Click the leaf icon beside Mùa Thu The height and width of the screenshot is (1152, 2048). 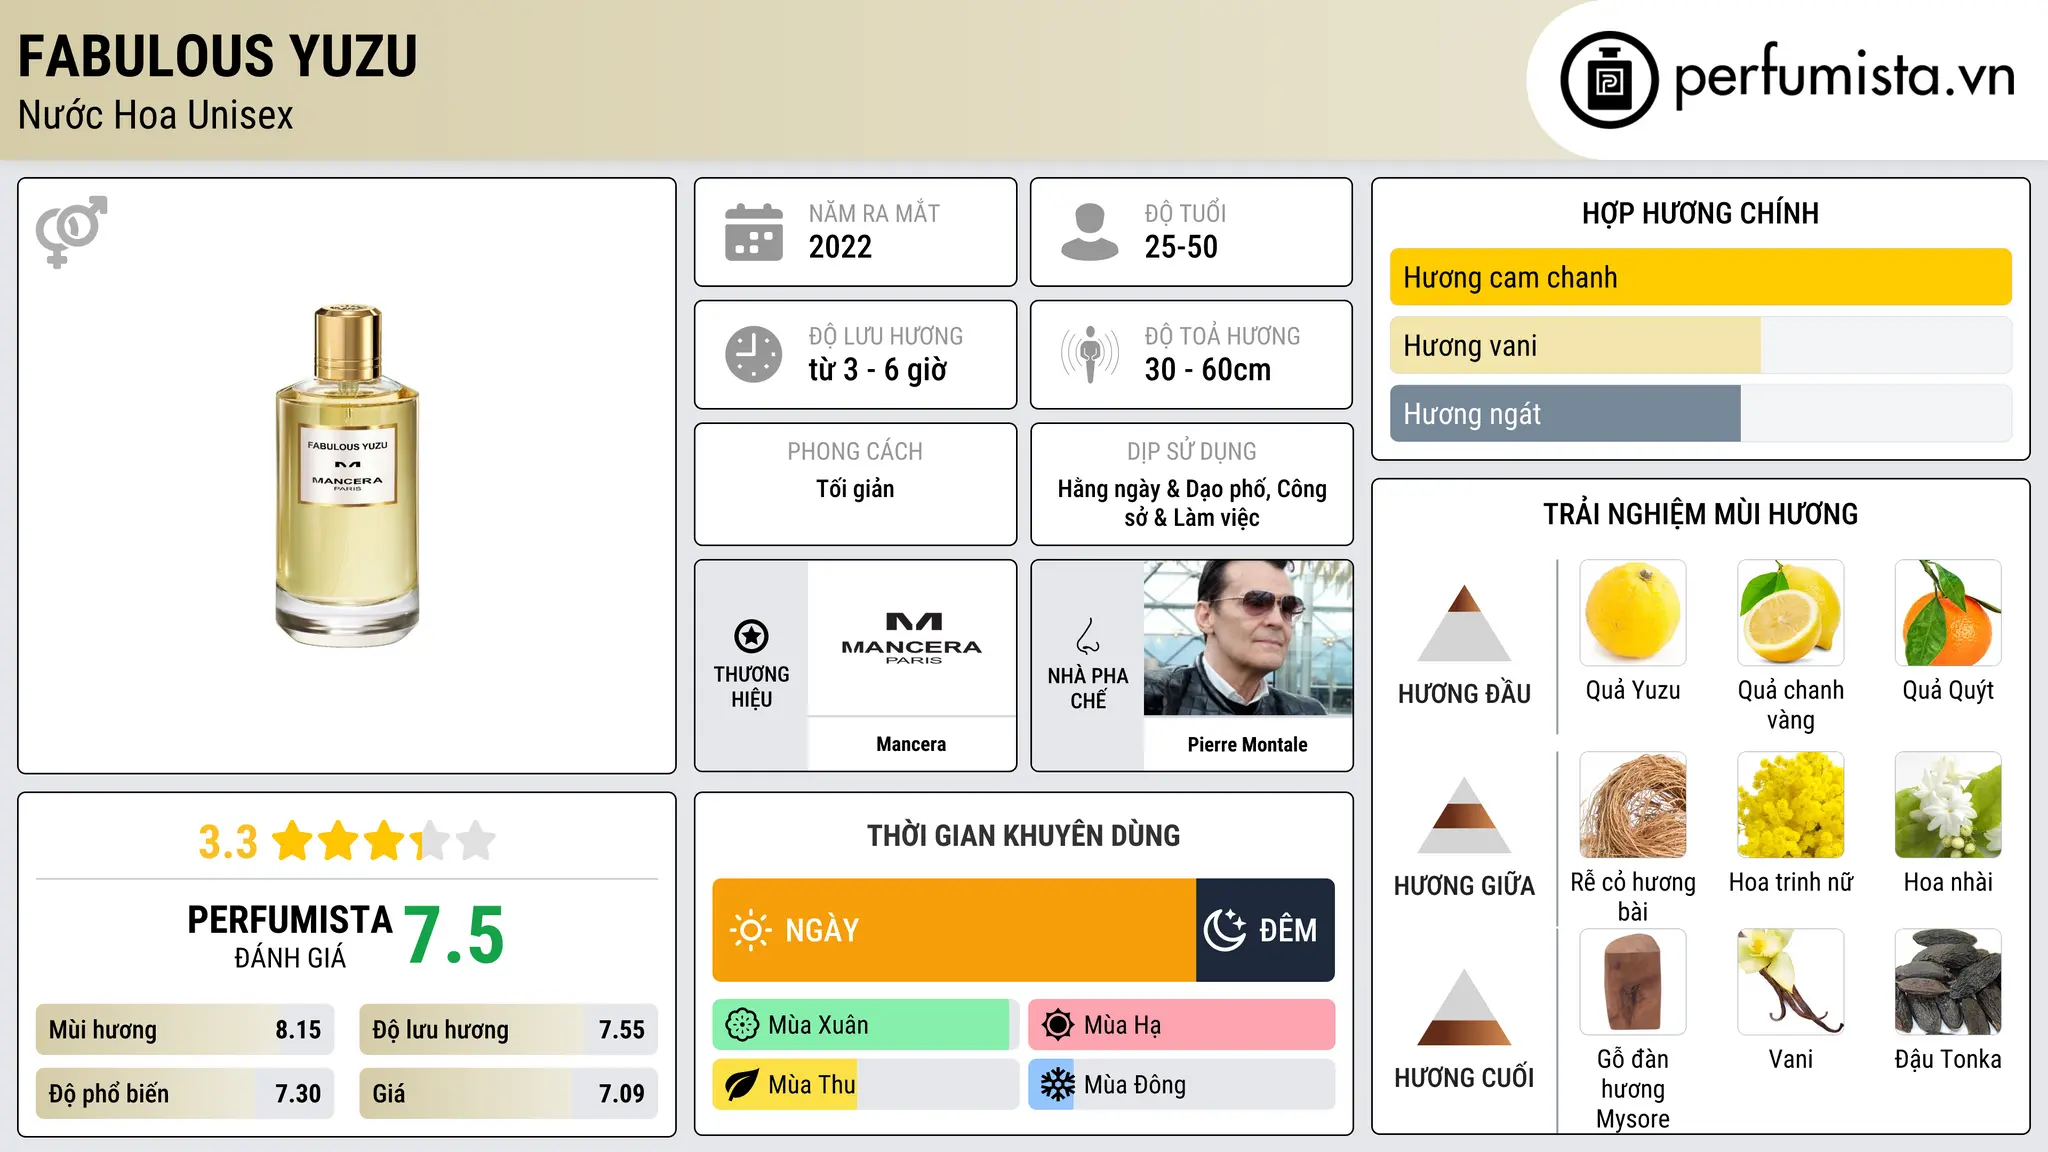tap(742, 1085)
